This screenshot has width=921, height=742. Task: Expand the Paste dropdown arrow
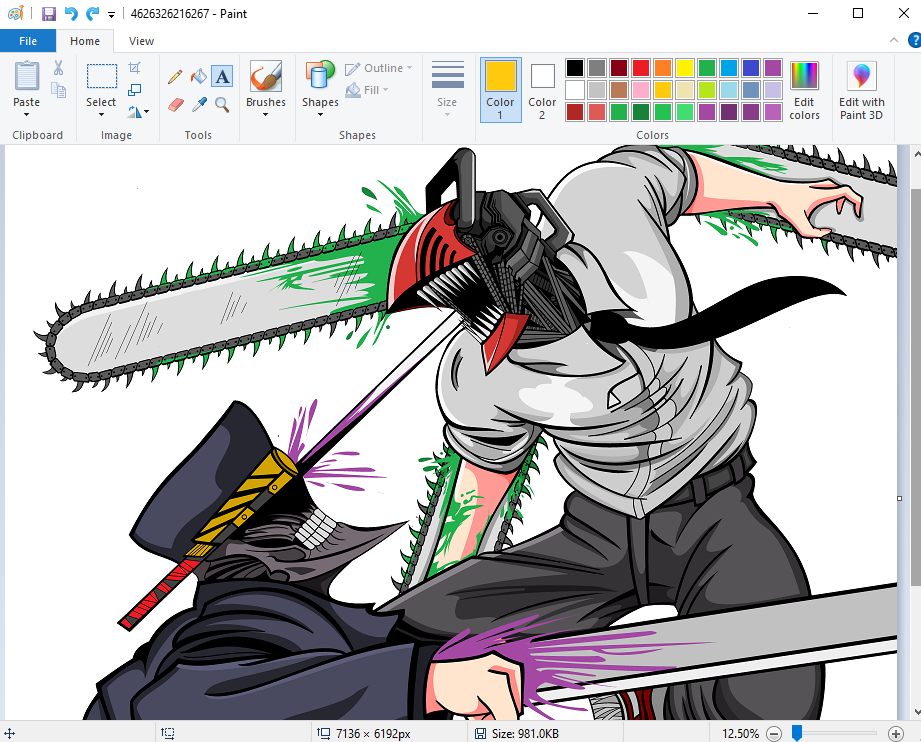tap(26, 115)
